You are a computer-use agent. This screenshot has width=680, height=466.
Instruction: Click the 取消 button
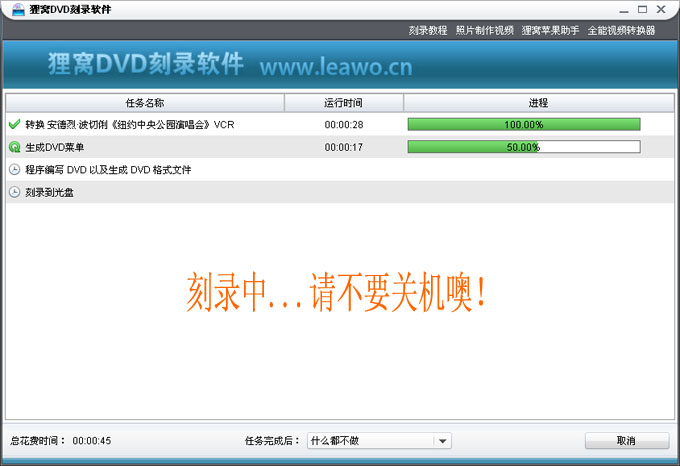click(627, 441)
